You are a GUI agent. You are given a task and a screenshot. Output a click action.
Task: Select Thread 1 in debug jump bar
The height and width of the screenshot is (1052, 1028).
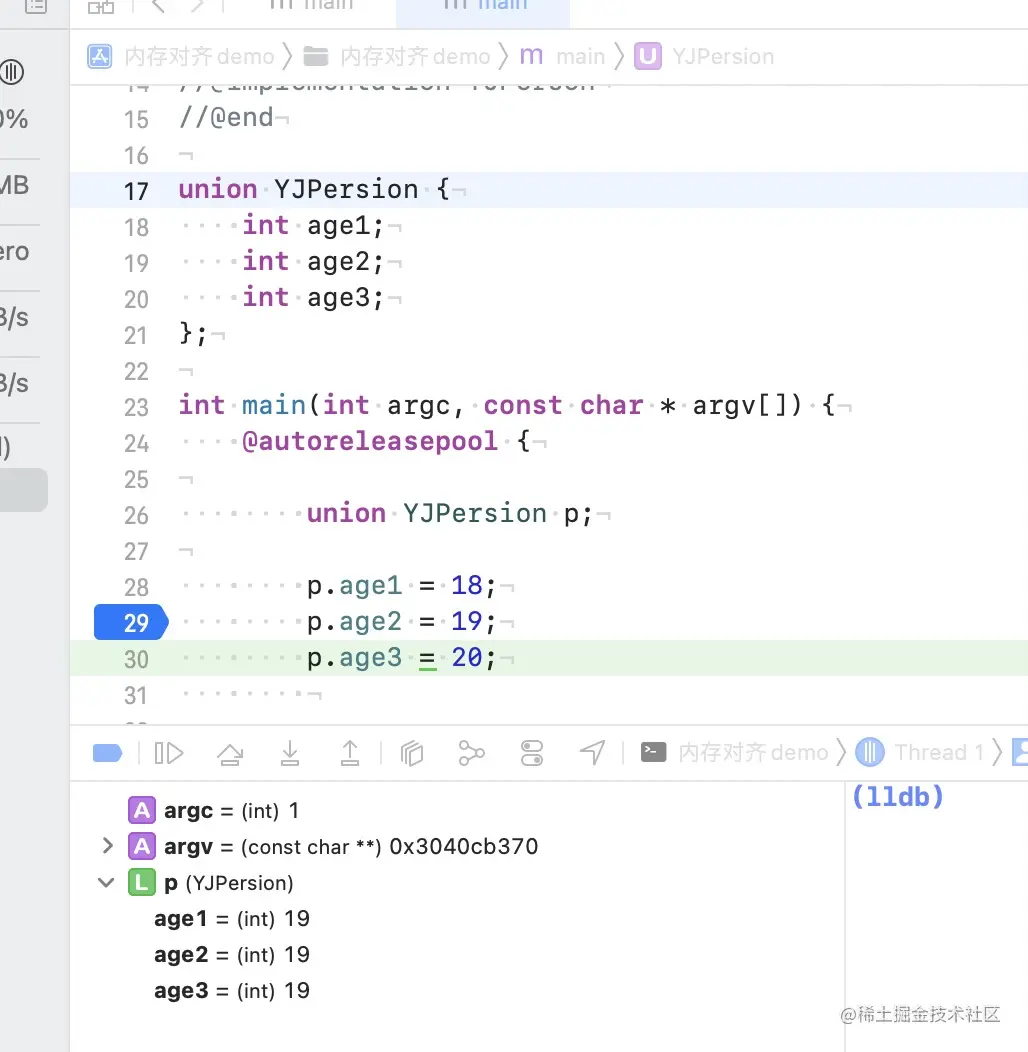point(939,753)
